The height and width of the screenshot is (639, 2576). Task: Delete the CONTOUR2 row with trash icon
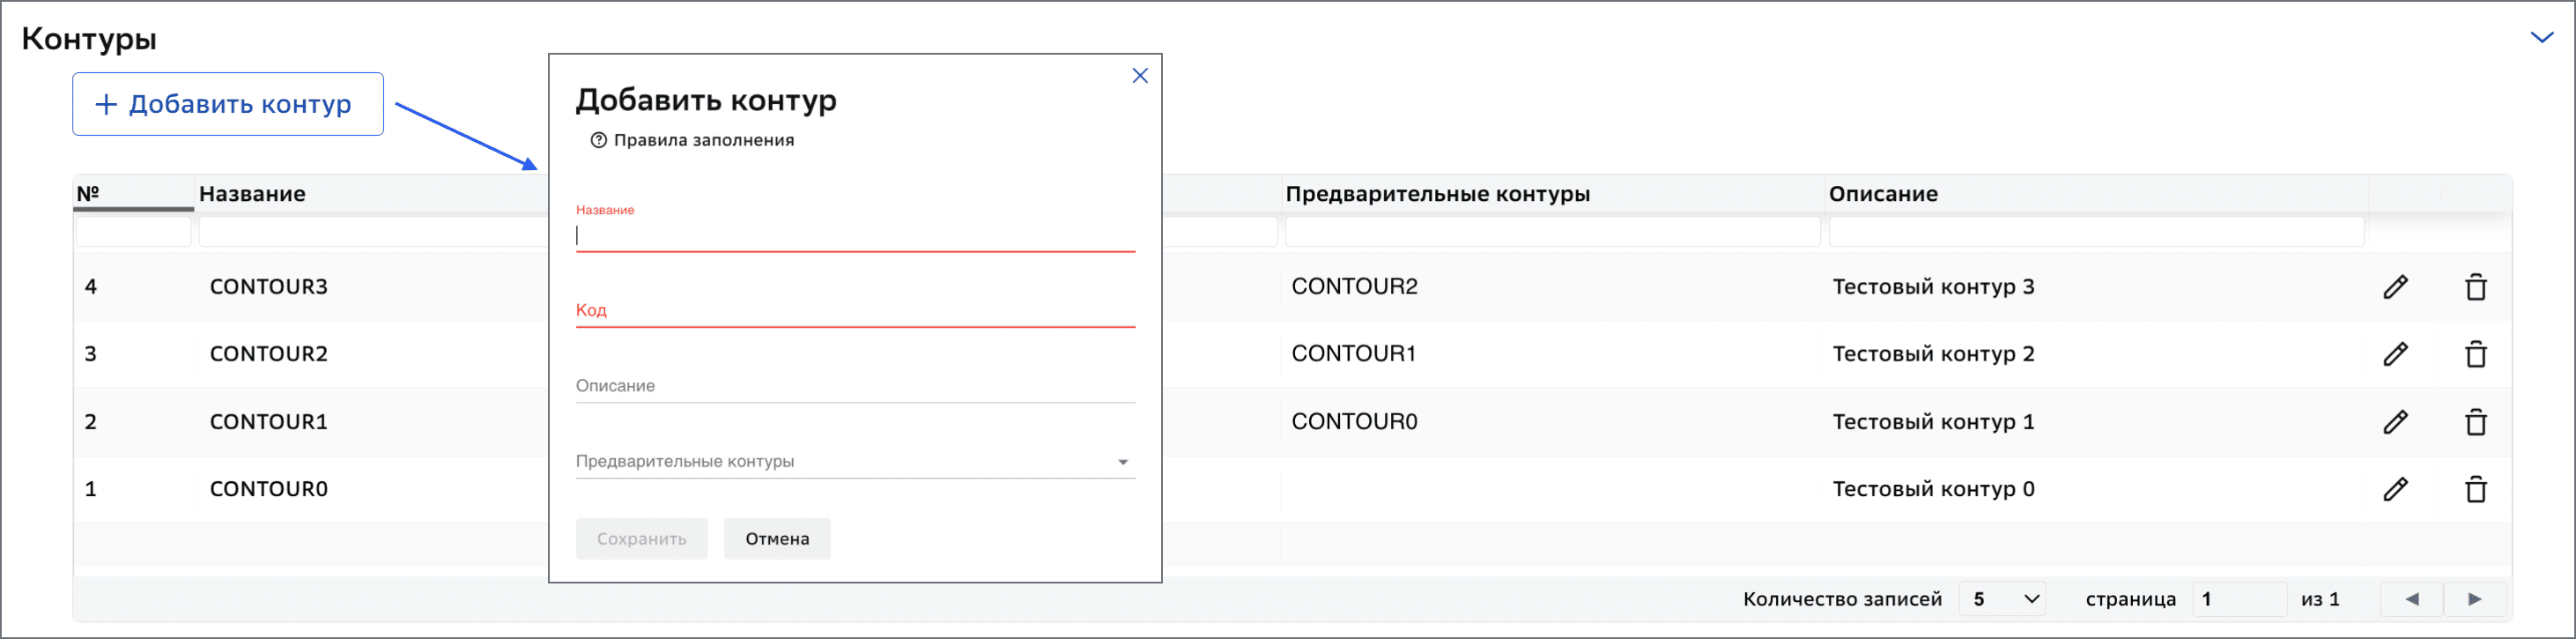[x=2475, y=354]
